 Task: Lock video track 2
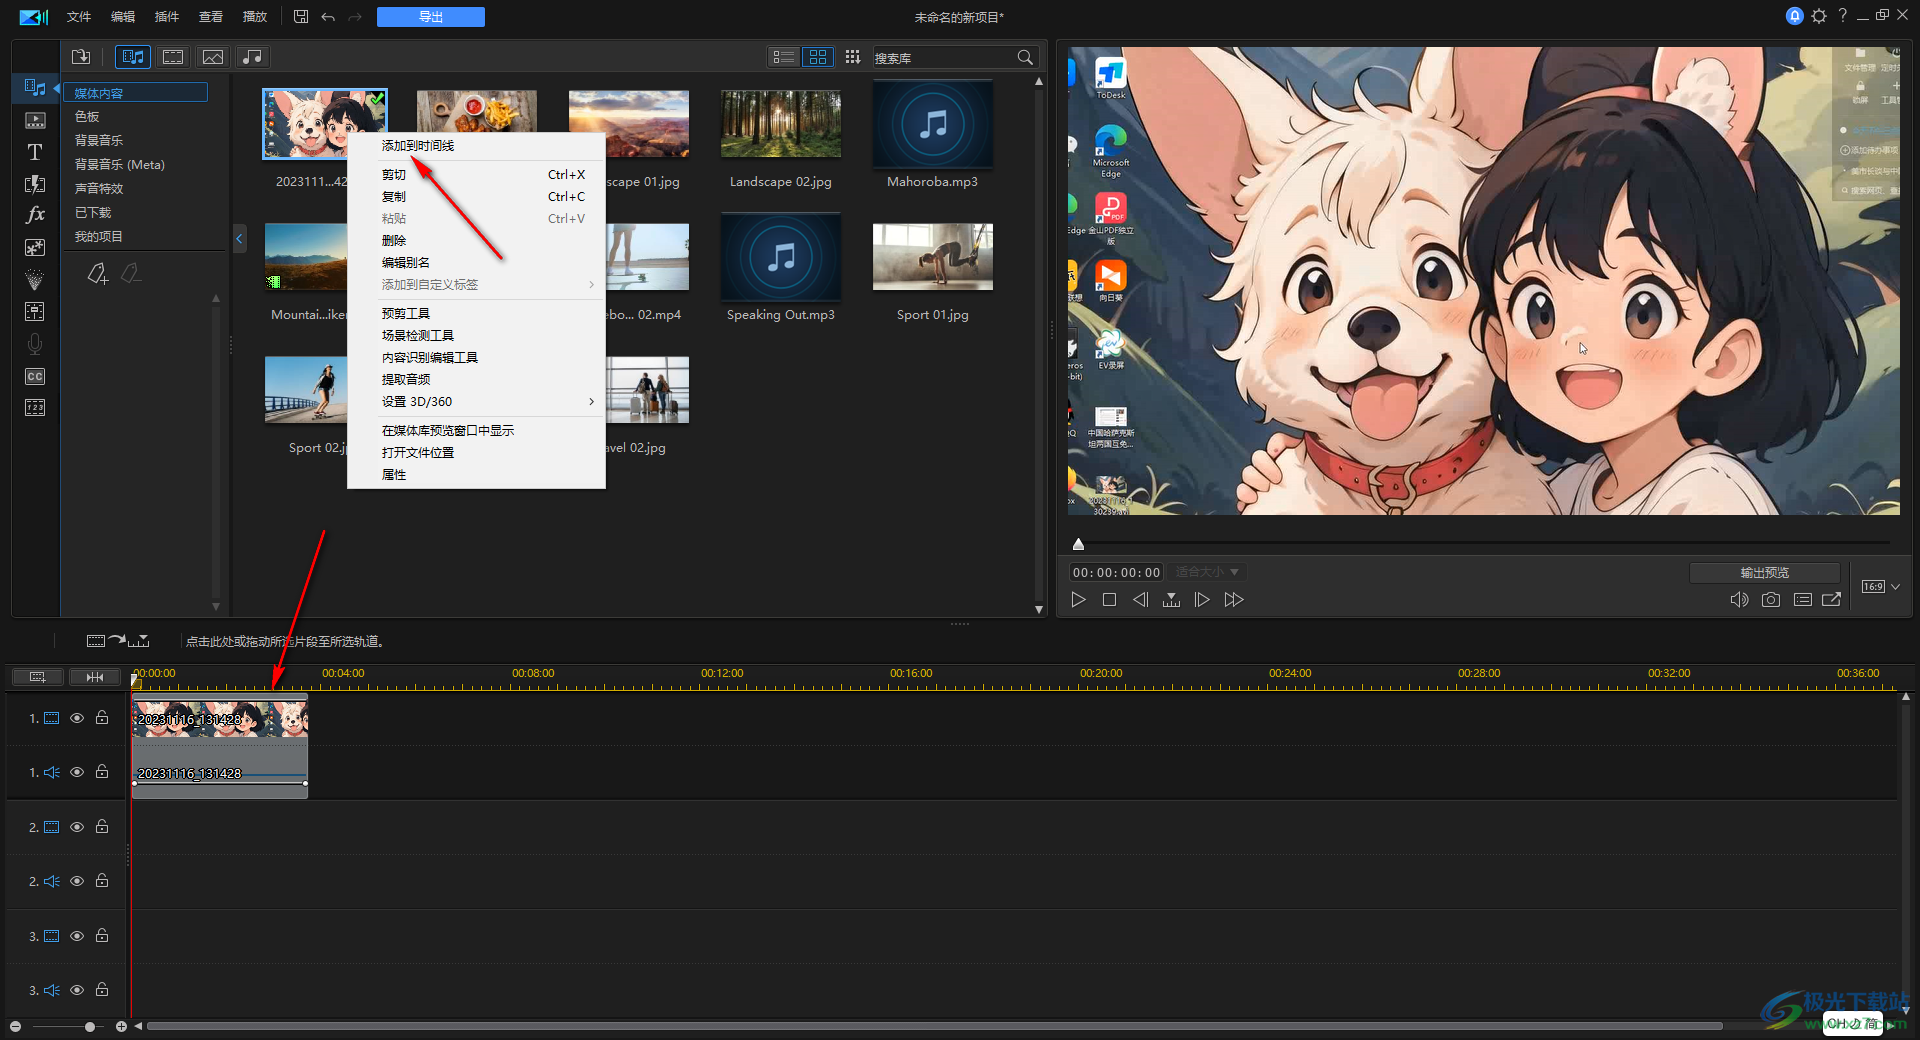[x=102, y=826]
